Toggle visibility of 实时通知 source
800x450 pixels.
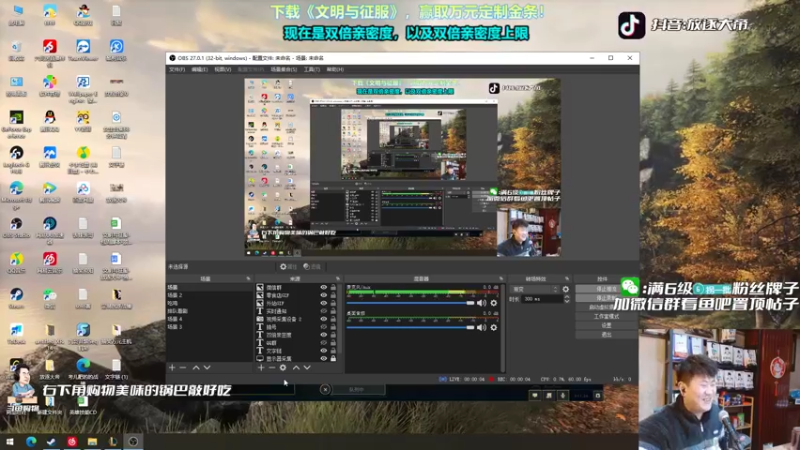point(323,311)
